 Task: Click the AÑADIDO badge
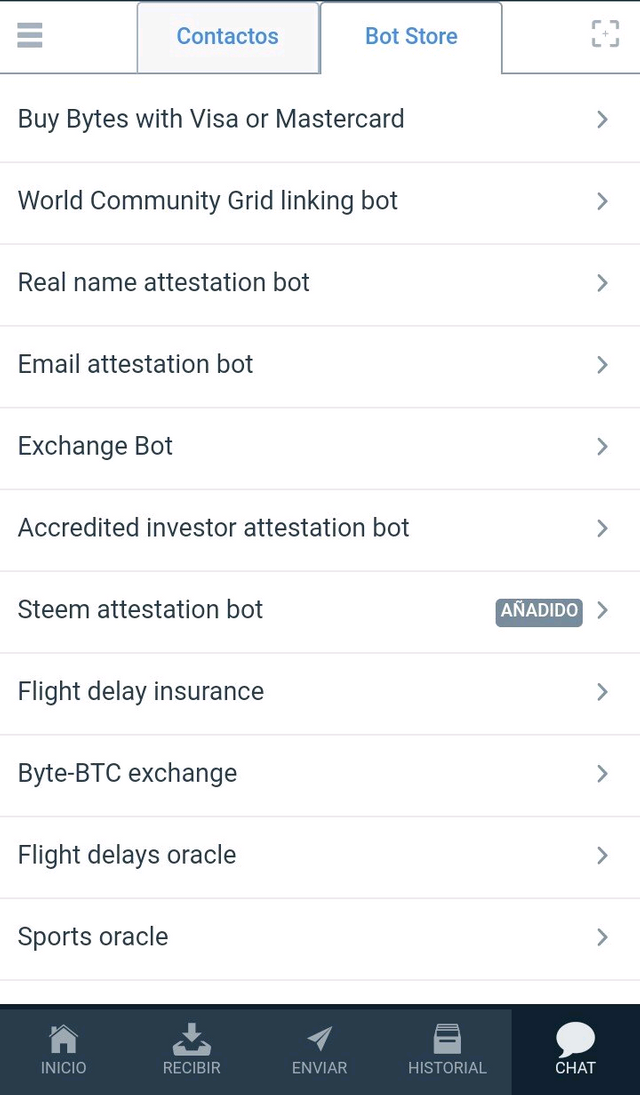click(539, 610)
